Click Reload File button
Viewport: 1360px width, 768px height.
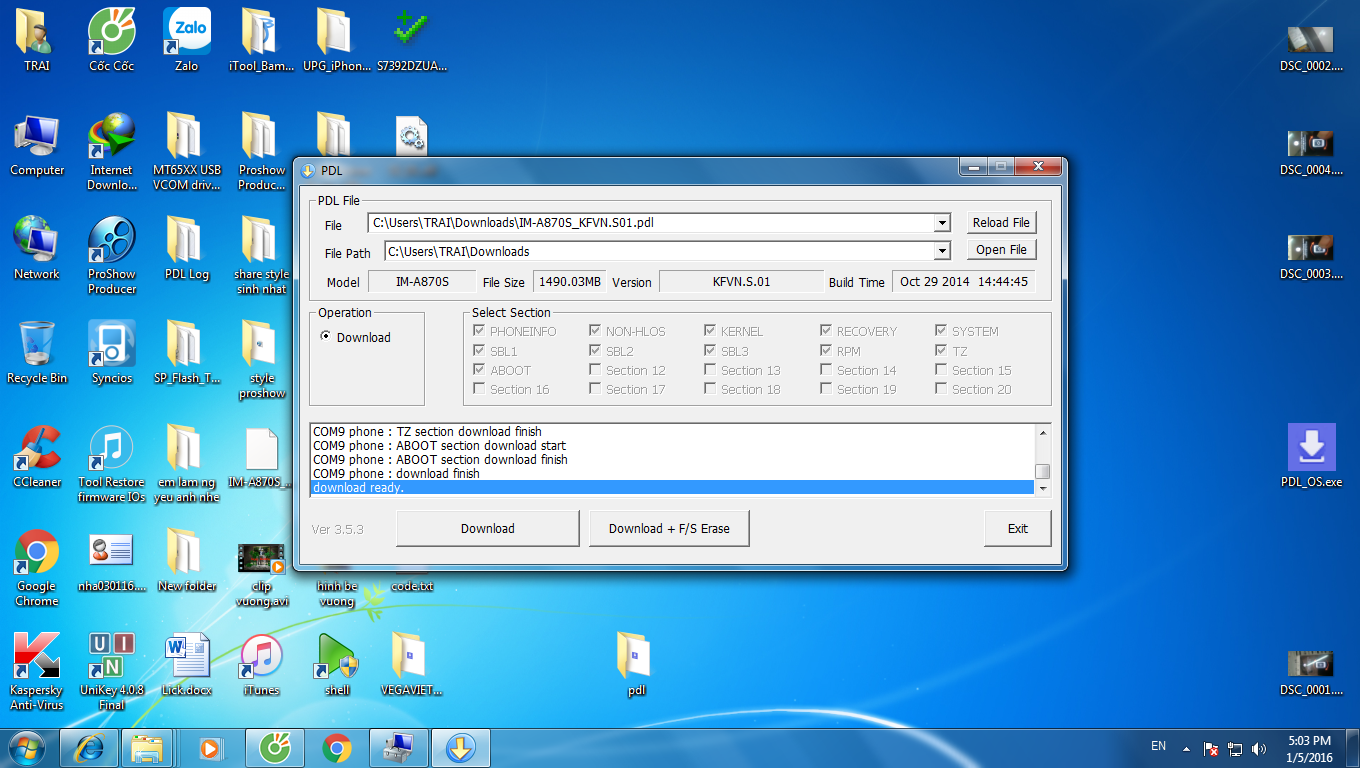tap(1001, 222)
